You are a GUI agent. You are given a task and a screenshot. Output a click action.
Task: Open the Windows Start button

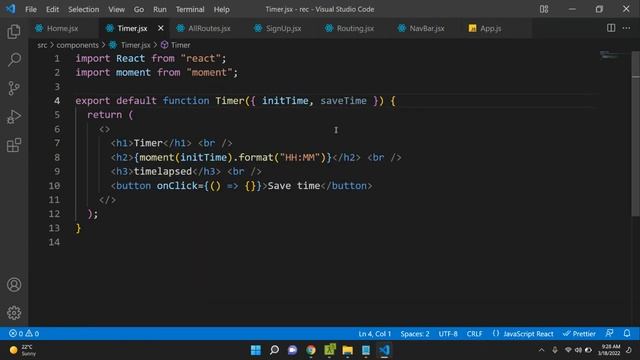point(256,350)
